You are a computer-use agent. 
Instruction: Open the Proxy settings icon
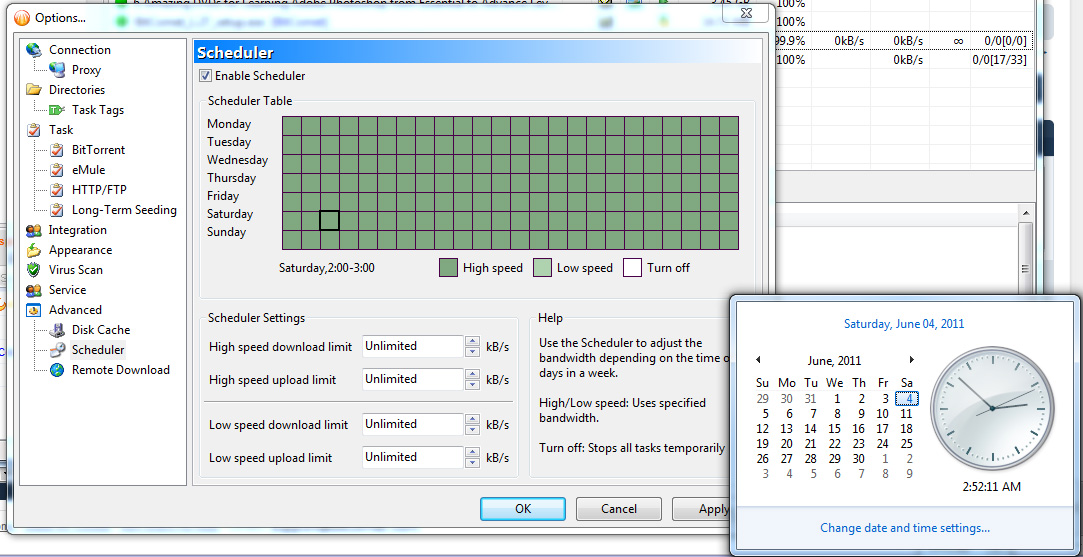click(x=57, y=70)
